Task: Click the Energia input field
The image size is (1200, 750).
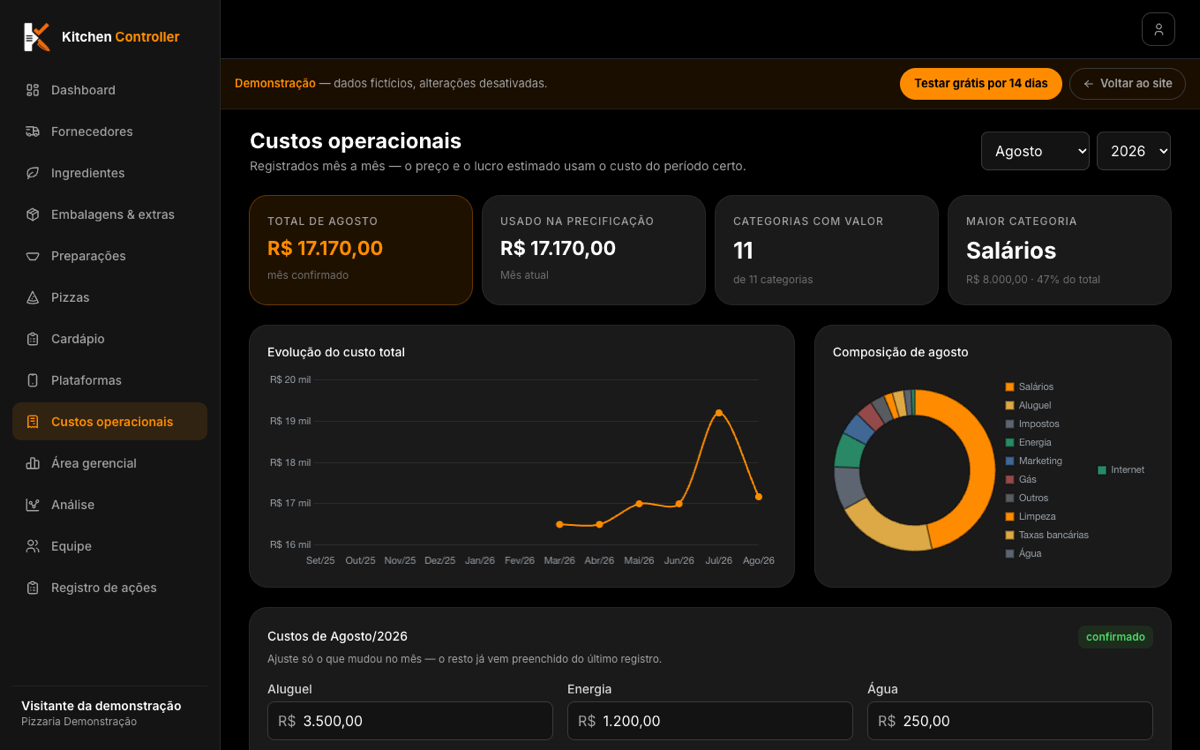Action: pos(710,721)
